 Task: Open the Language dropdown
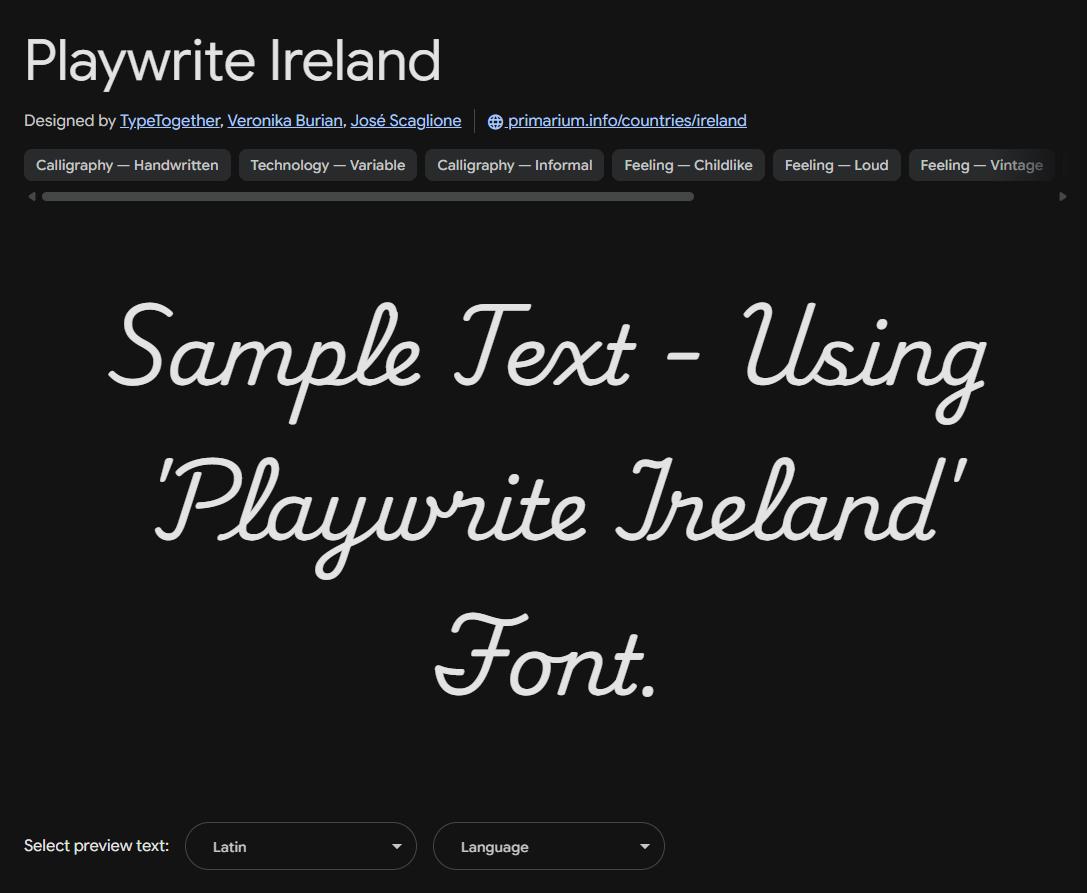pyautogui.click(x=549, y=846)
